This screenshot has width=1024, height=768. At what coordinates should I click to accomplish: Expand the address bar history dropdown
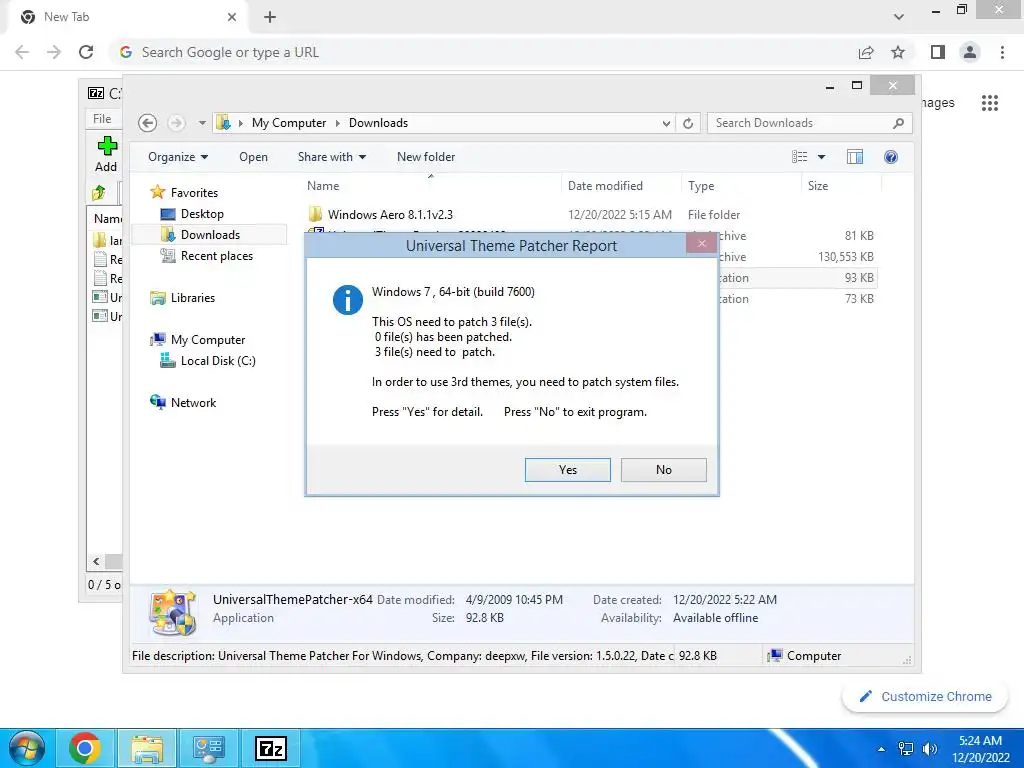click(x=666, y=123)
